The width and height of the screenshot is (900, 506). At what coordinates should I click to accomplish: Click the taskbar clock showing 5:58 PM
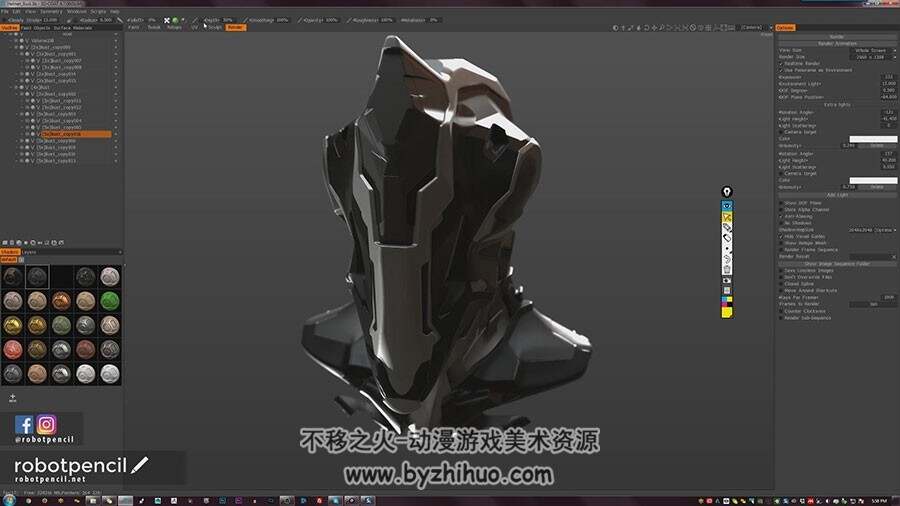(879, 501)
